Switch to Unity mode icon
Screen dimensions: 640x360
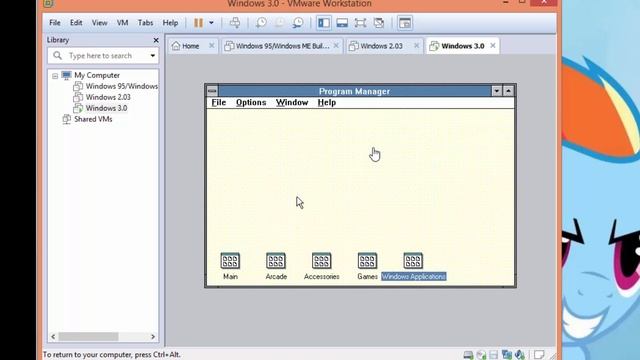pos(379,23)
